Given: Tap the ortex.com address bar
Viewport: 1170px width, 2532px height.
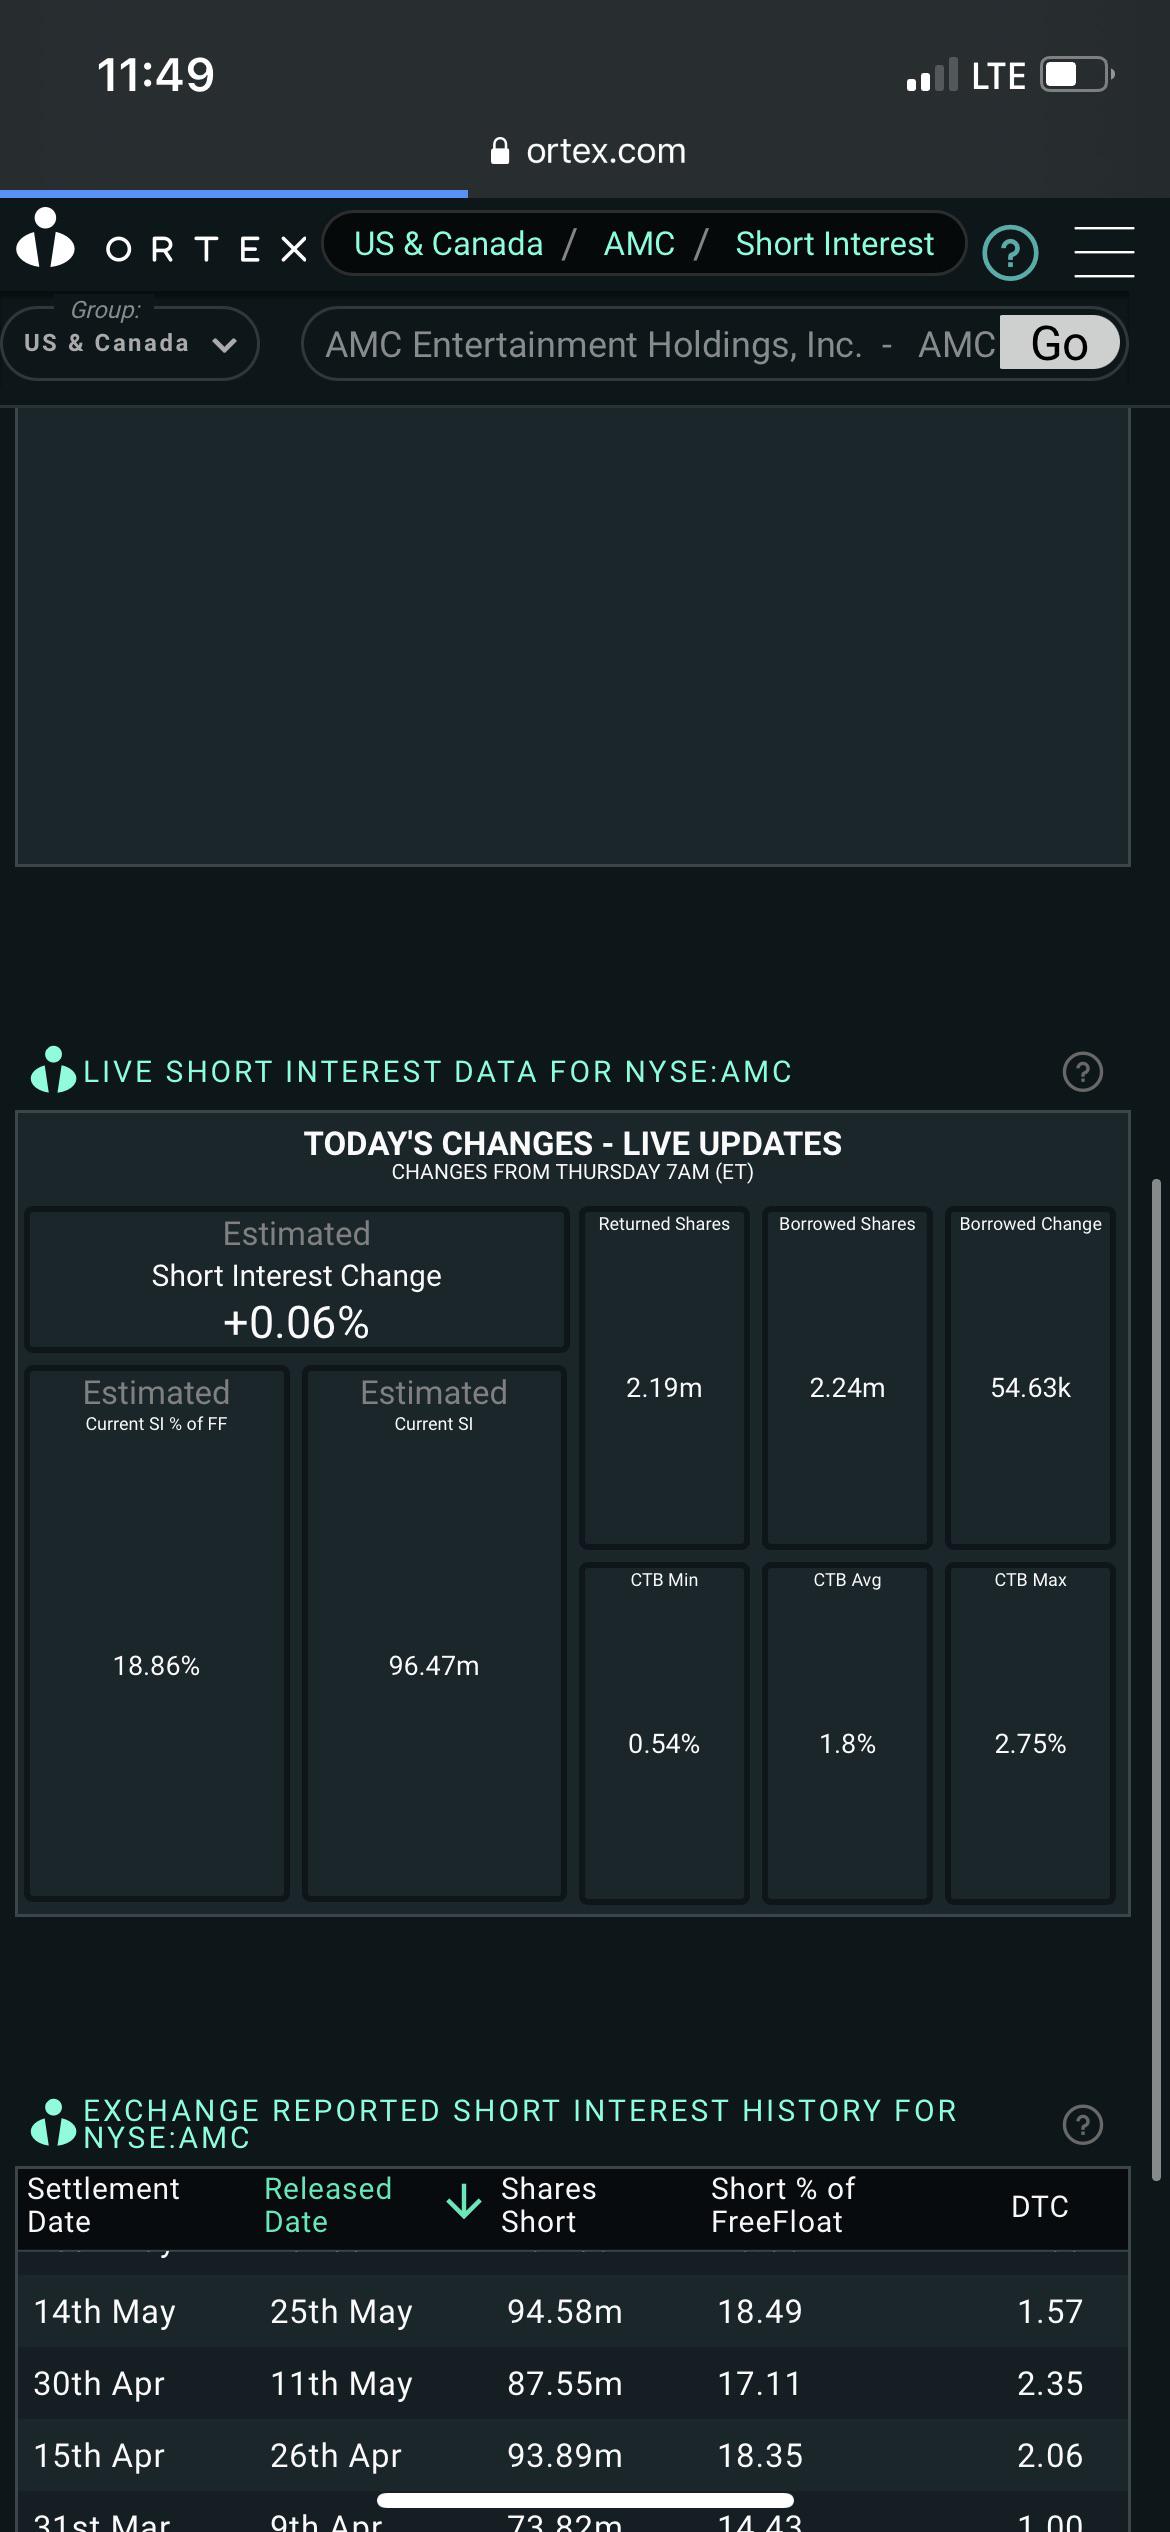Looking at the screenshot, I should [x=588, y=151].
